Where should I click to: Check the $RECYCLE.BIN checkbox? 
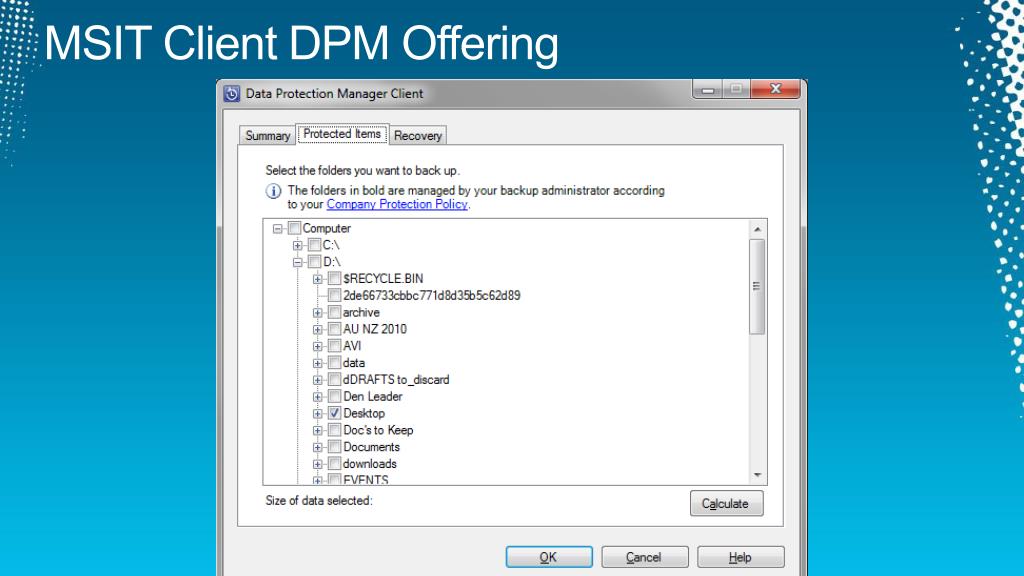pos(334,279)
